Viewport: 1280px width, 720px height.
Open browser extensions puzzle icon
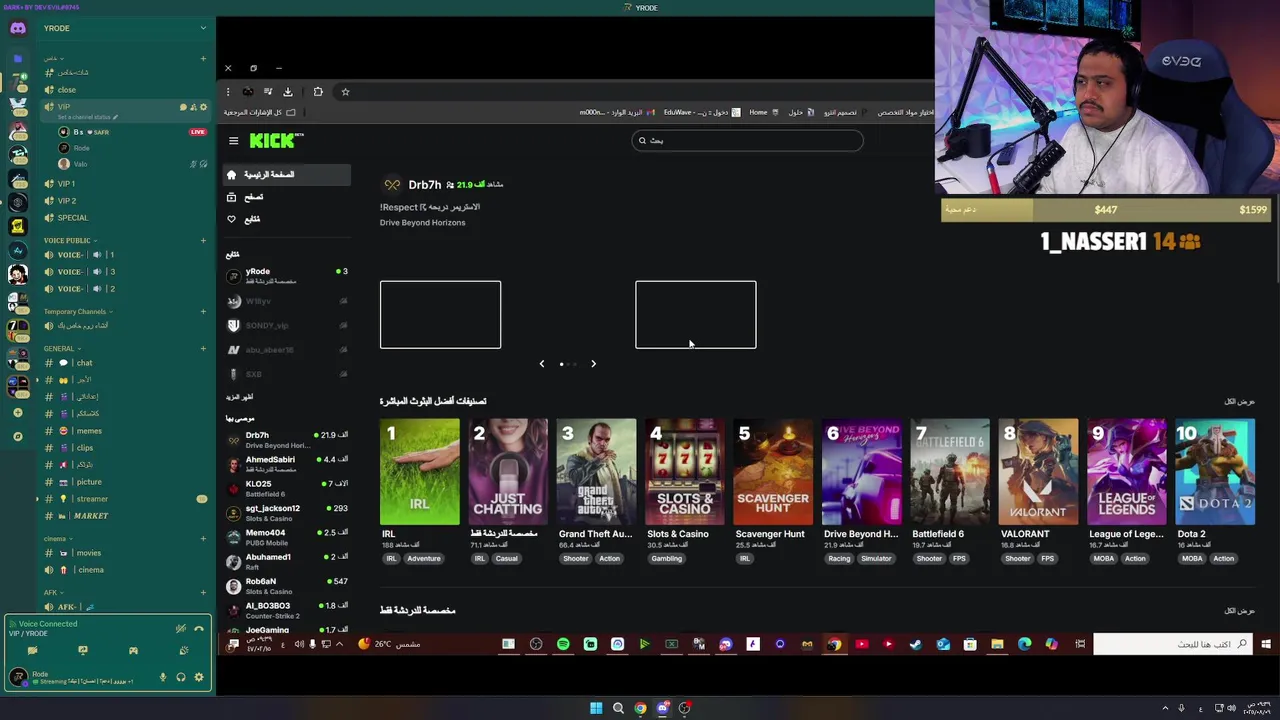[x=318, y=92]
